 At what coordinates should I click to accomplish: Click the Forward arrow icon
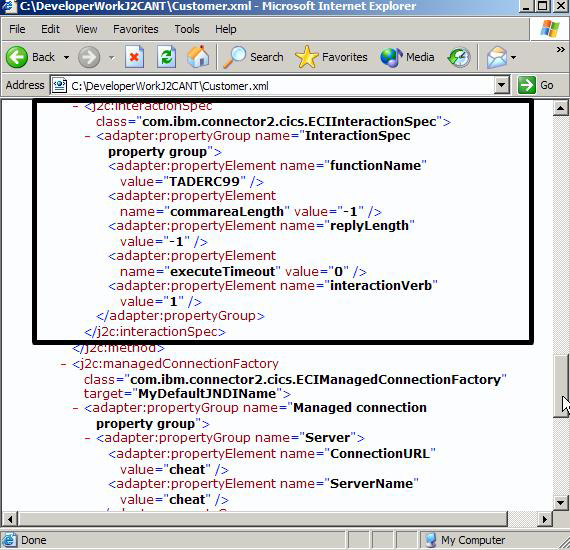pyautogui.click(x=89, y=57)
